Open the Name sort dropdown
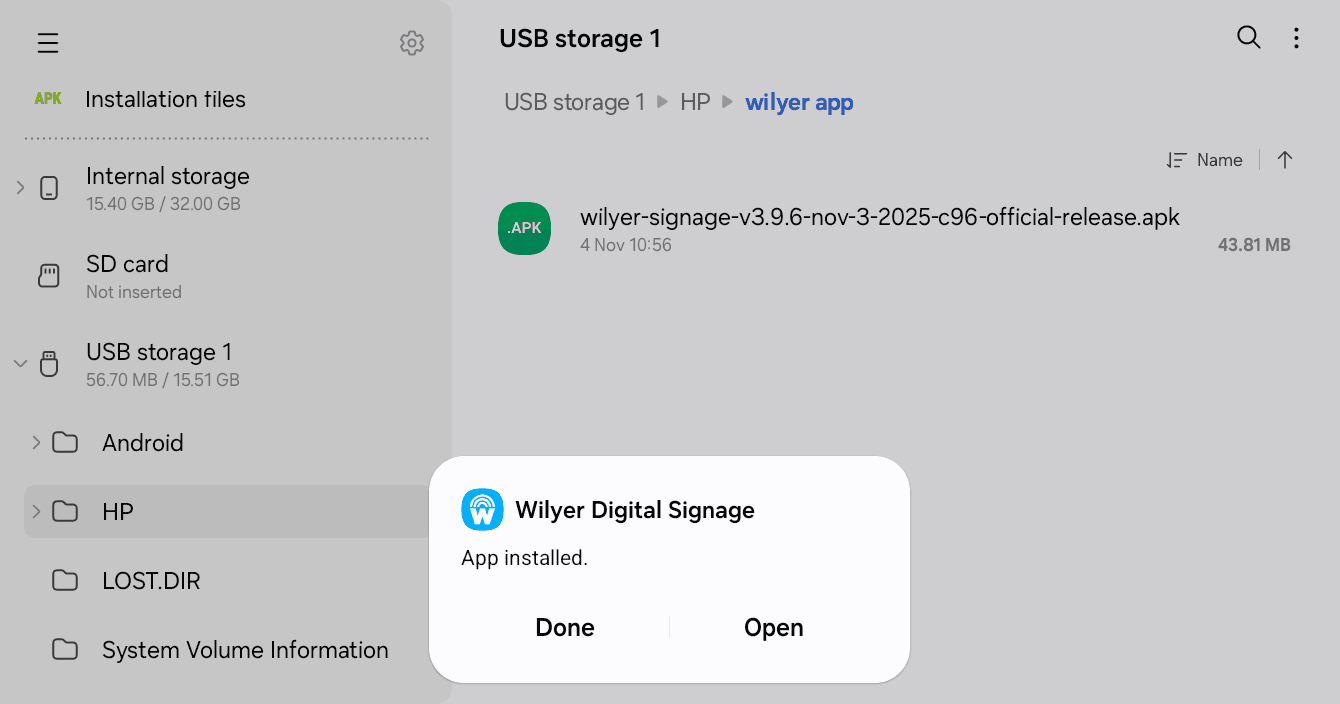The width and height of the screenshot is (1340, 704). point(1204,160)
